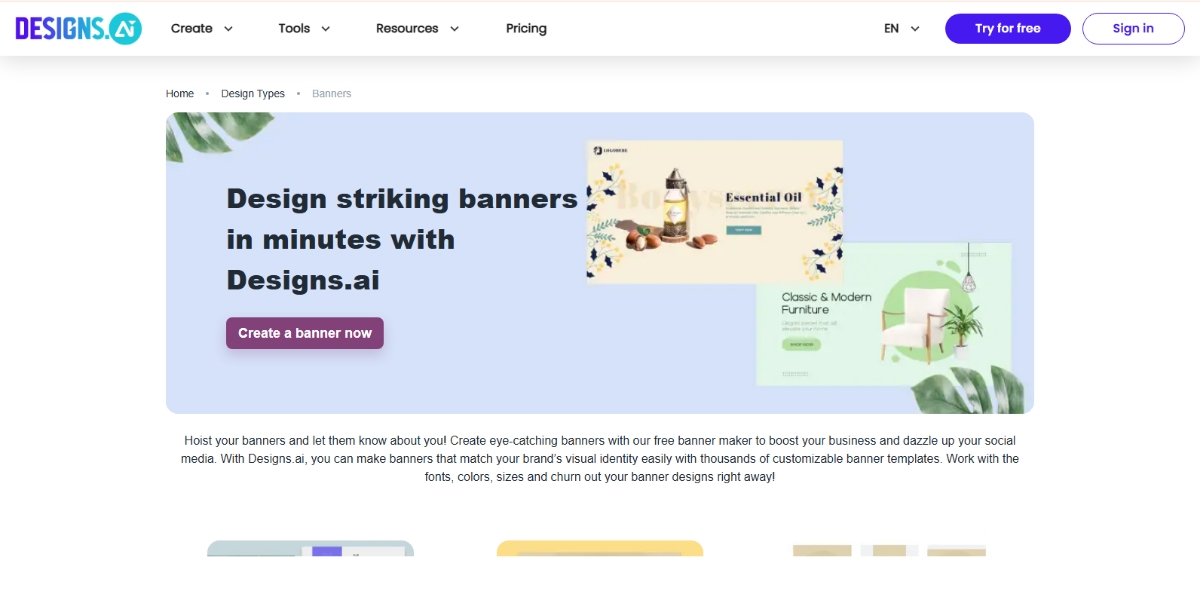Open the Resources menu
Image resolution: width=1200 pixels, height=610 pixels.
click(417, 28)
